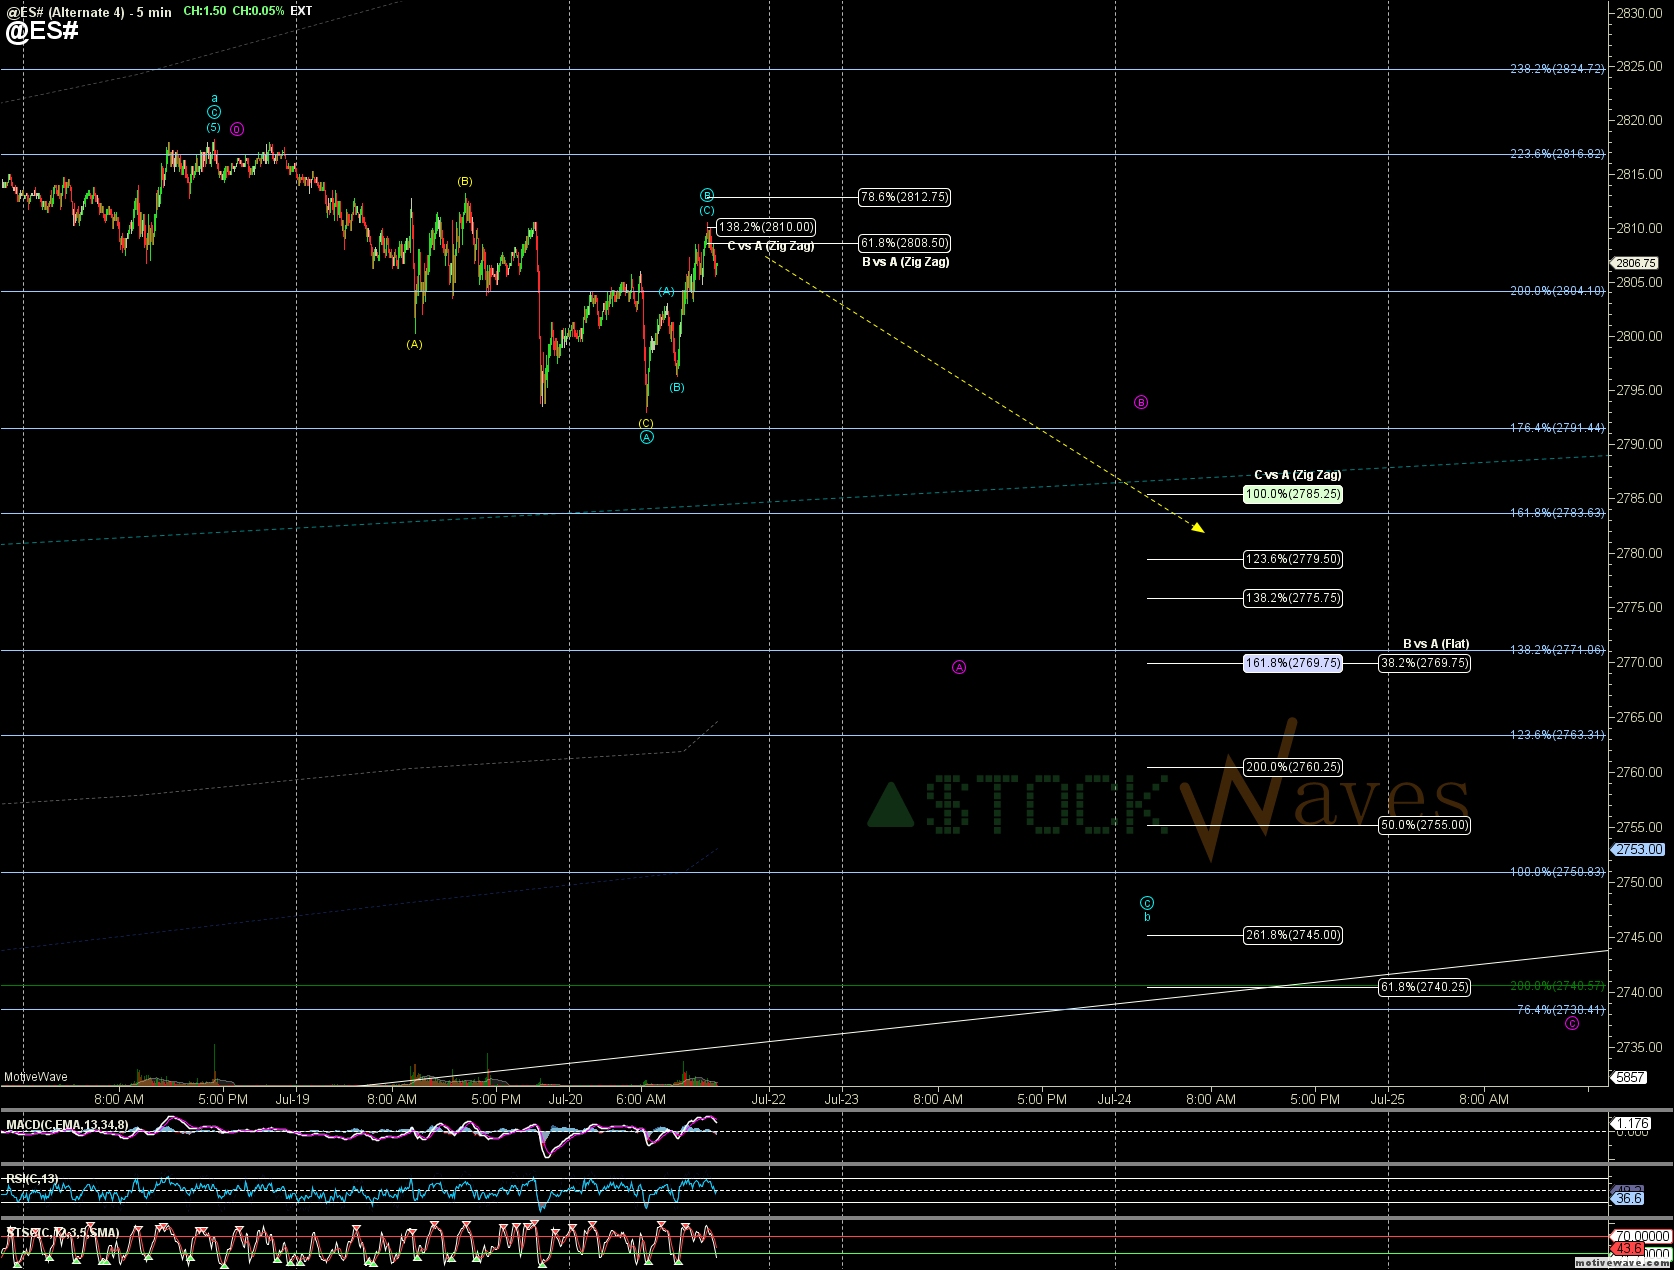The height and width of the screenshot is (1270, 1674).
Task: Select the 200.0%(2760.25) extension label
Action: 1292,767
